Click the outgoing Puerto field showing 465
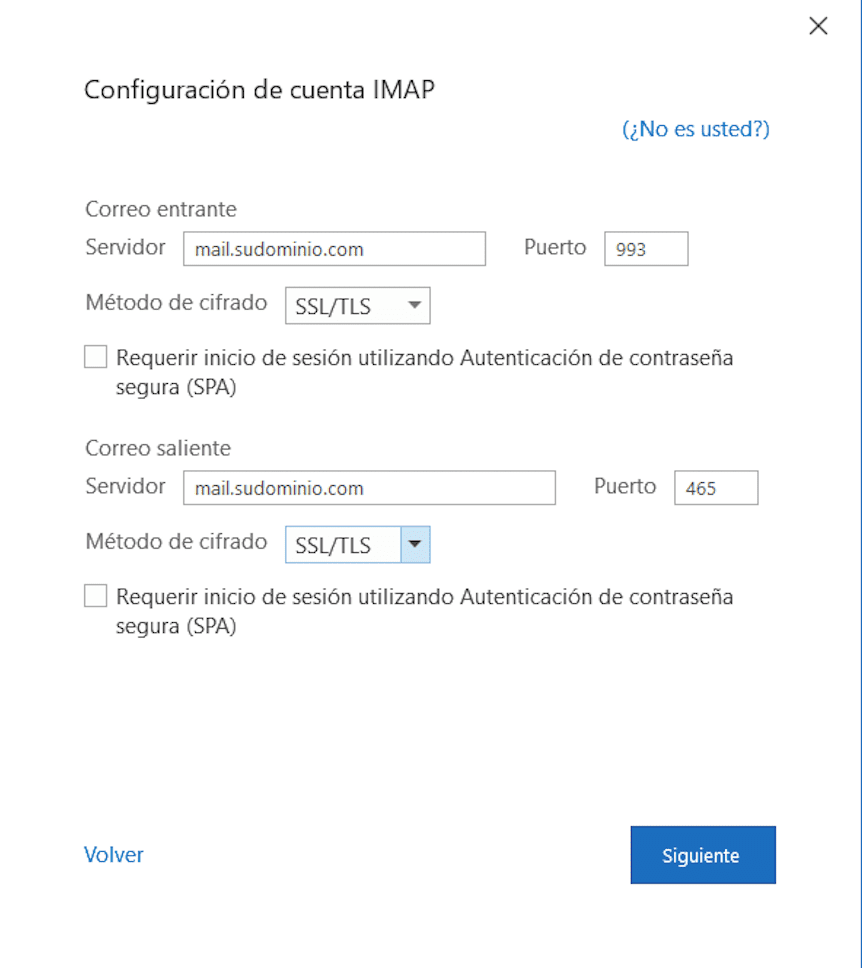 (x=716, y=488)
